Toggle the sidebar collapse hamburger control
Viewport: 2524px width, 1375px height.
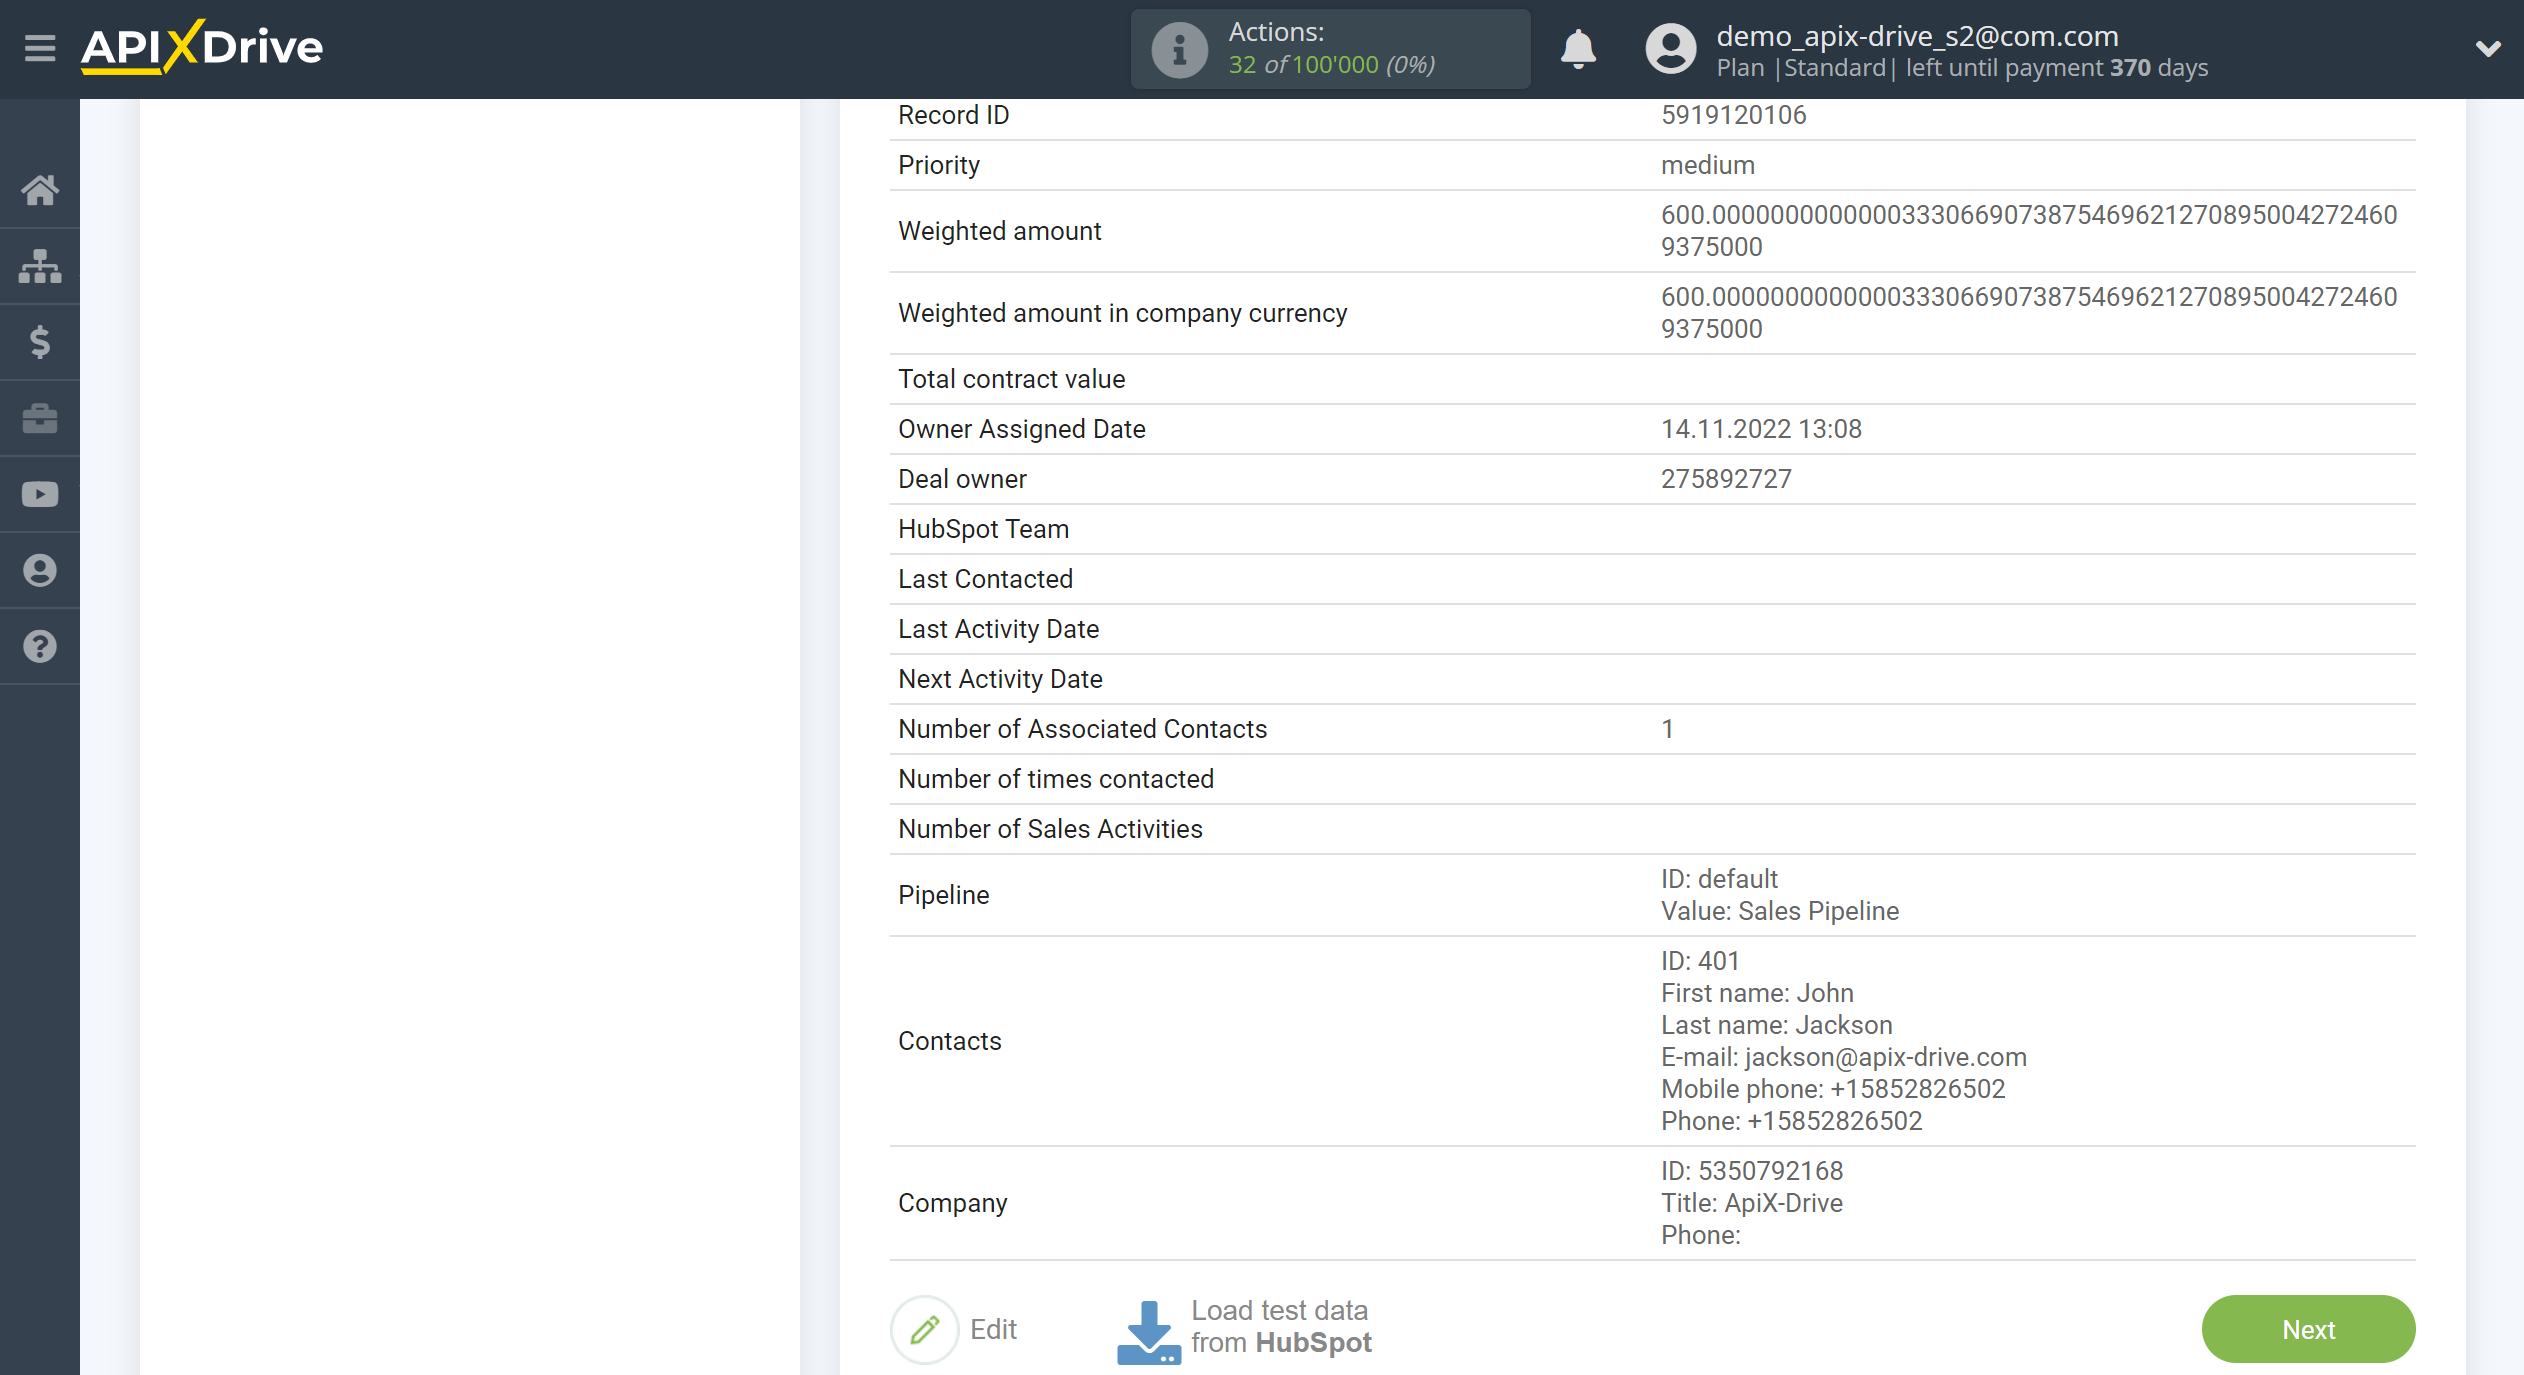(39, 49)
